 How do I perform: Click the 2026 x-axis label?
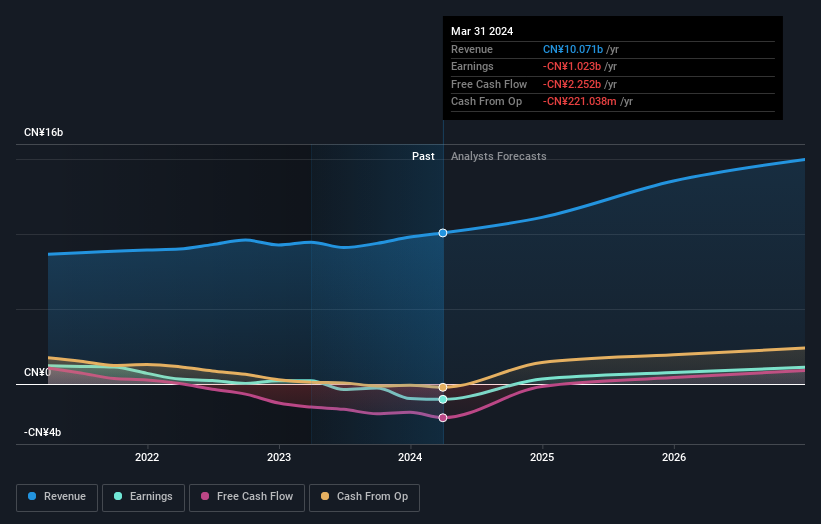click(674, 457)
